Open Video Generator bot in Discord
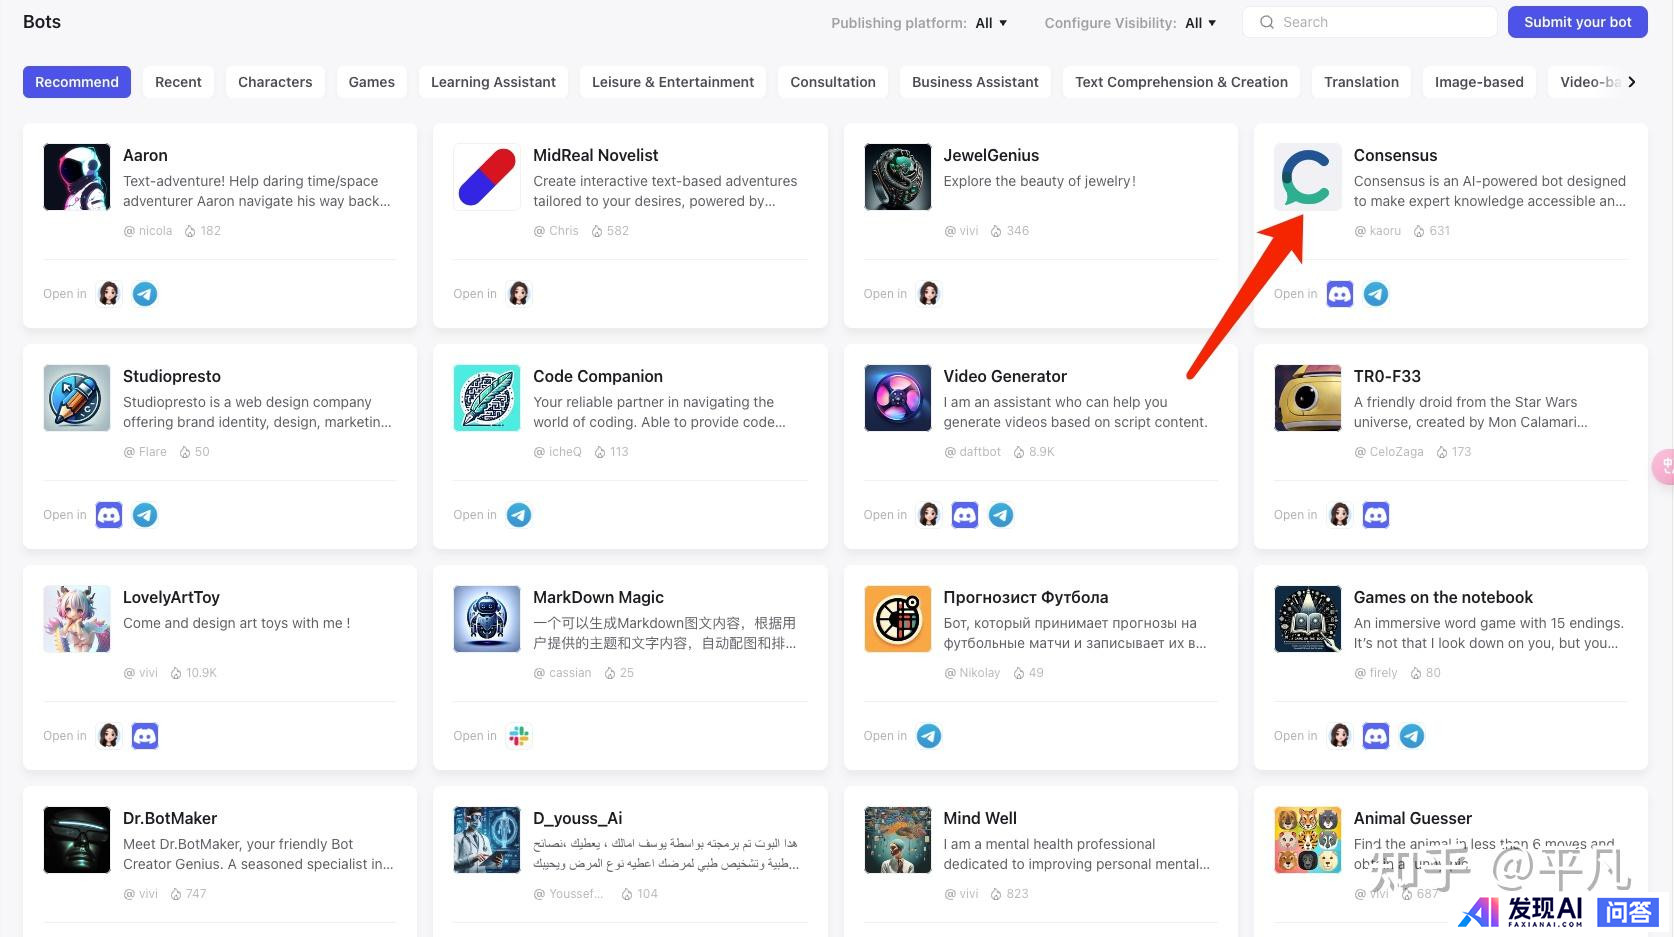 [964, 515]
